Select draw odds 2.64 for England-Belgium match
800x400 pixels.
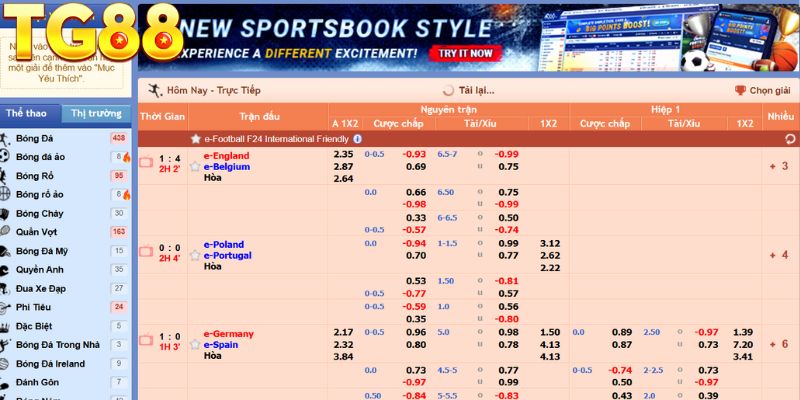pos(343,179)
